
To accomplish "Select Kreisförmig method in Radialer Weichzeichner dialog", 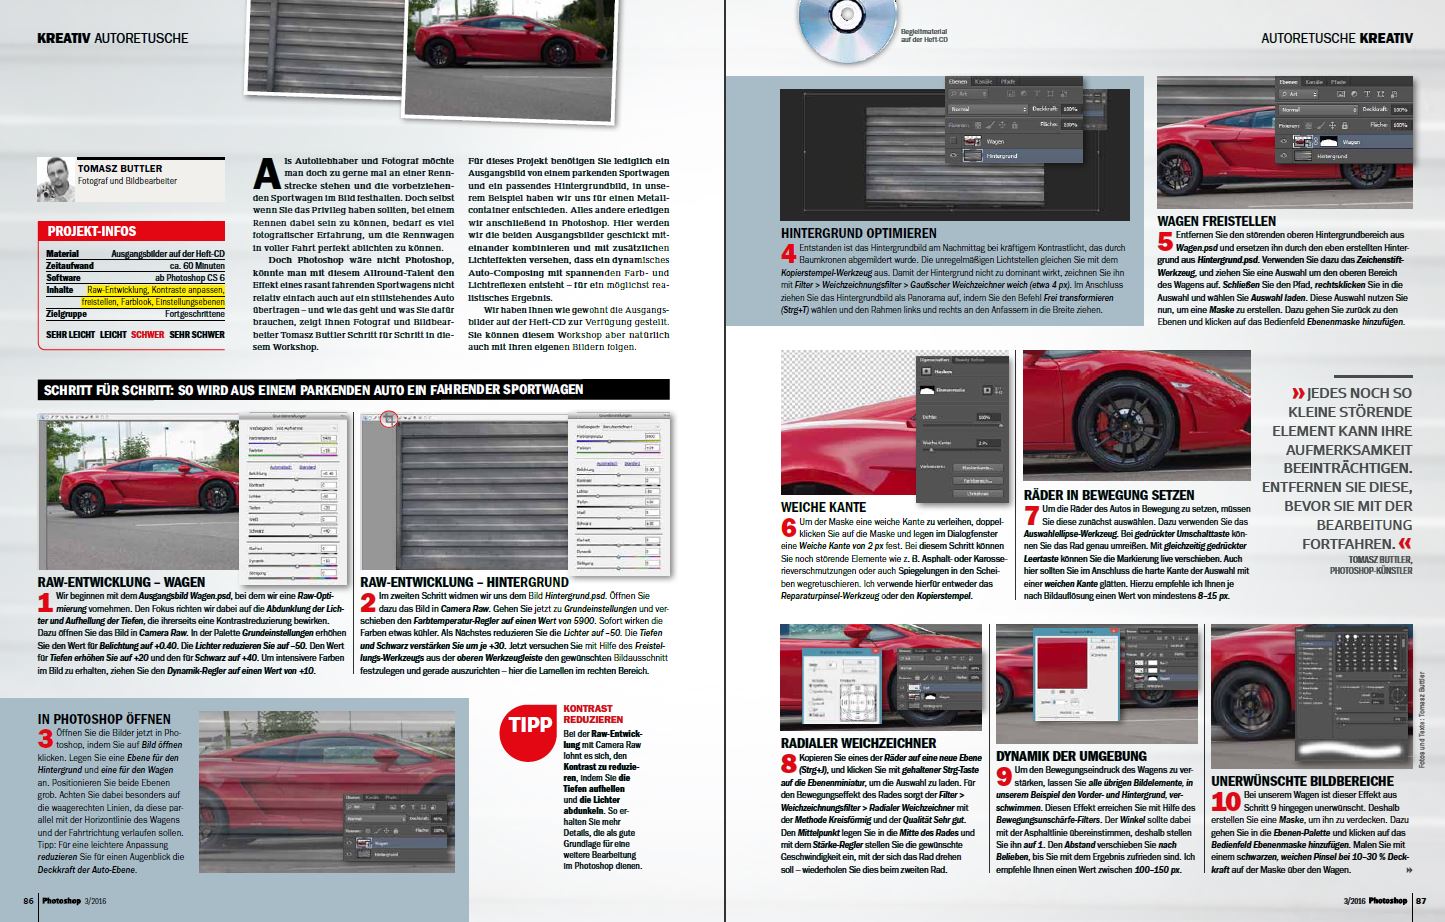I will 819,686.
